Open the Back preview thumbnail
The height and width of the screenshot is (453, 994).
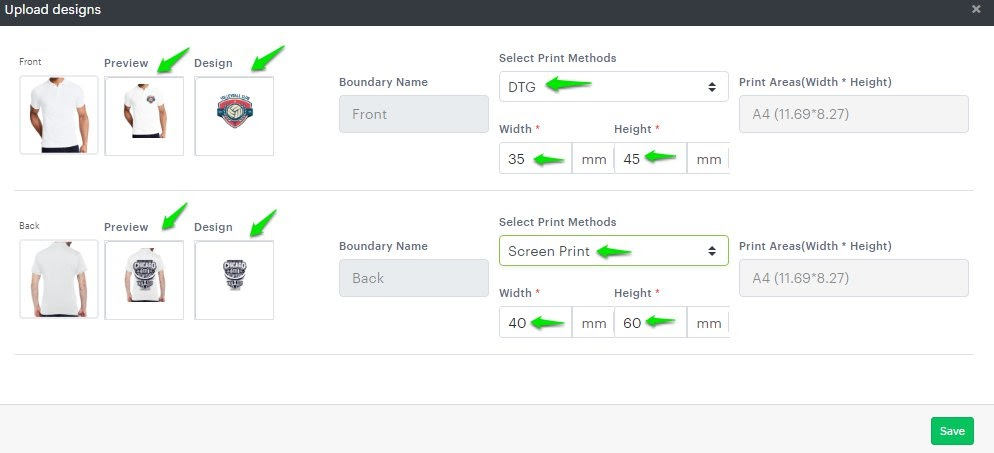point(144,280)
